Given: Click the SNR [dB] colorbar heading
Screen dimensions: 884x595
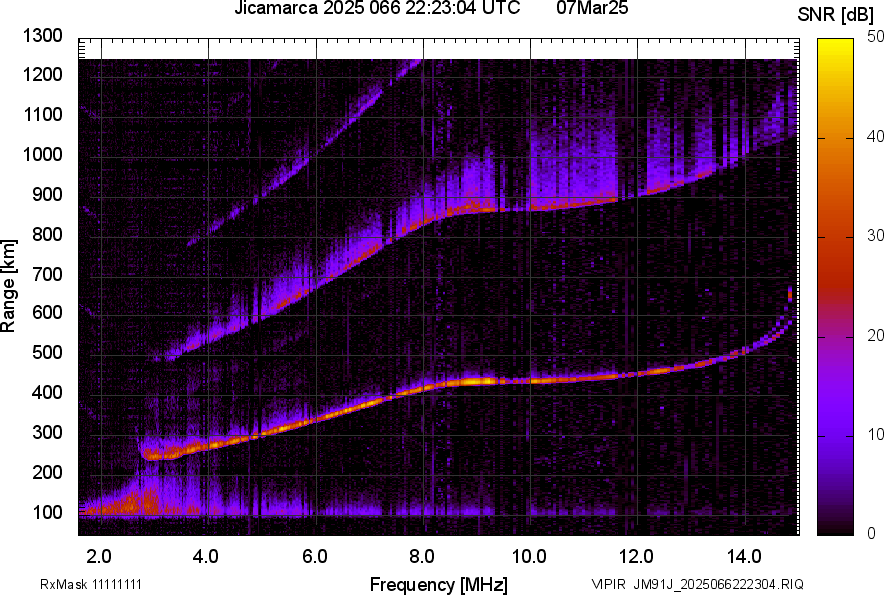Looking at the screenshot, I should (835, 14).
